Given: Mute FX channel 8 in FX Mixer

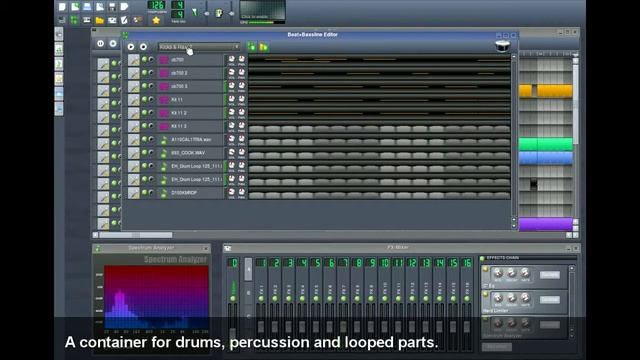Looking at the screenshot, I should coord(357,299).
